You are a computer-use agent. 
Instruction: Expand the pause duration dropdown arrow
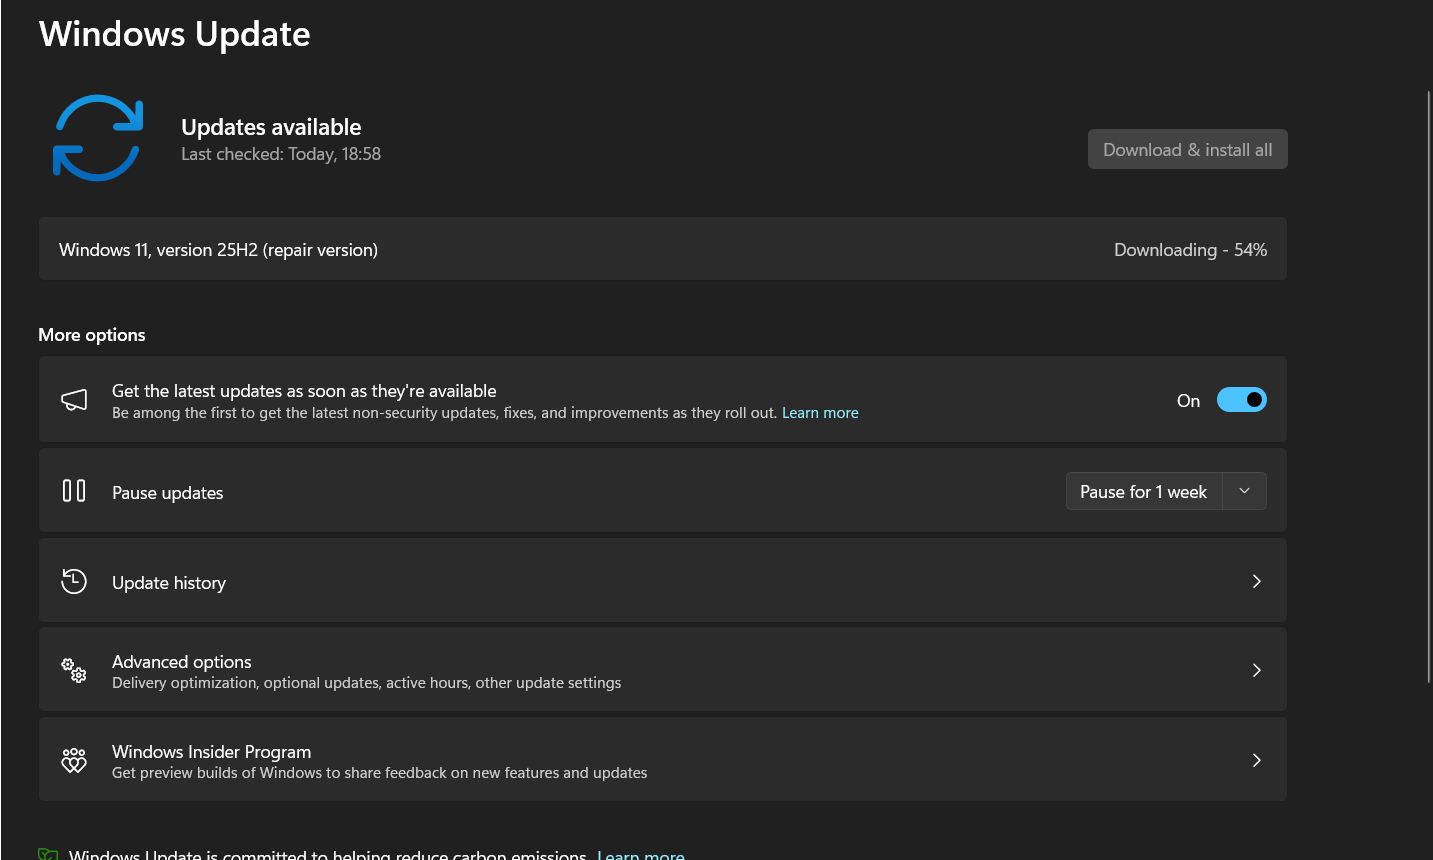tap(1245, 491)
